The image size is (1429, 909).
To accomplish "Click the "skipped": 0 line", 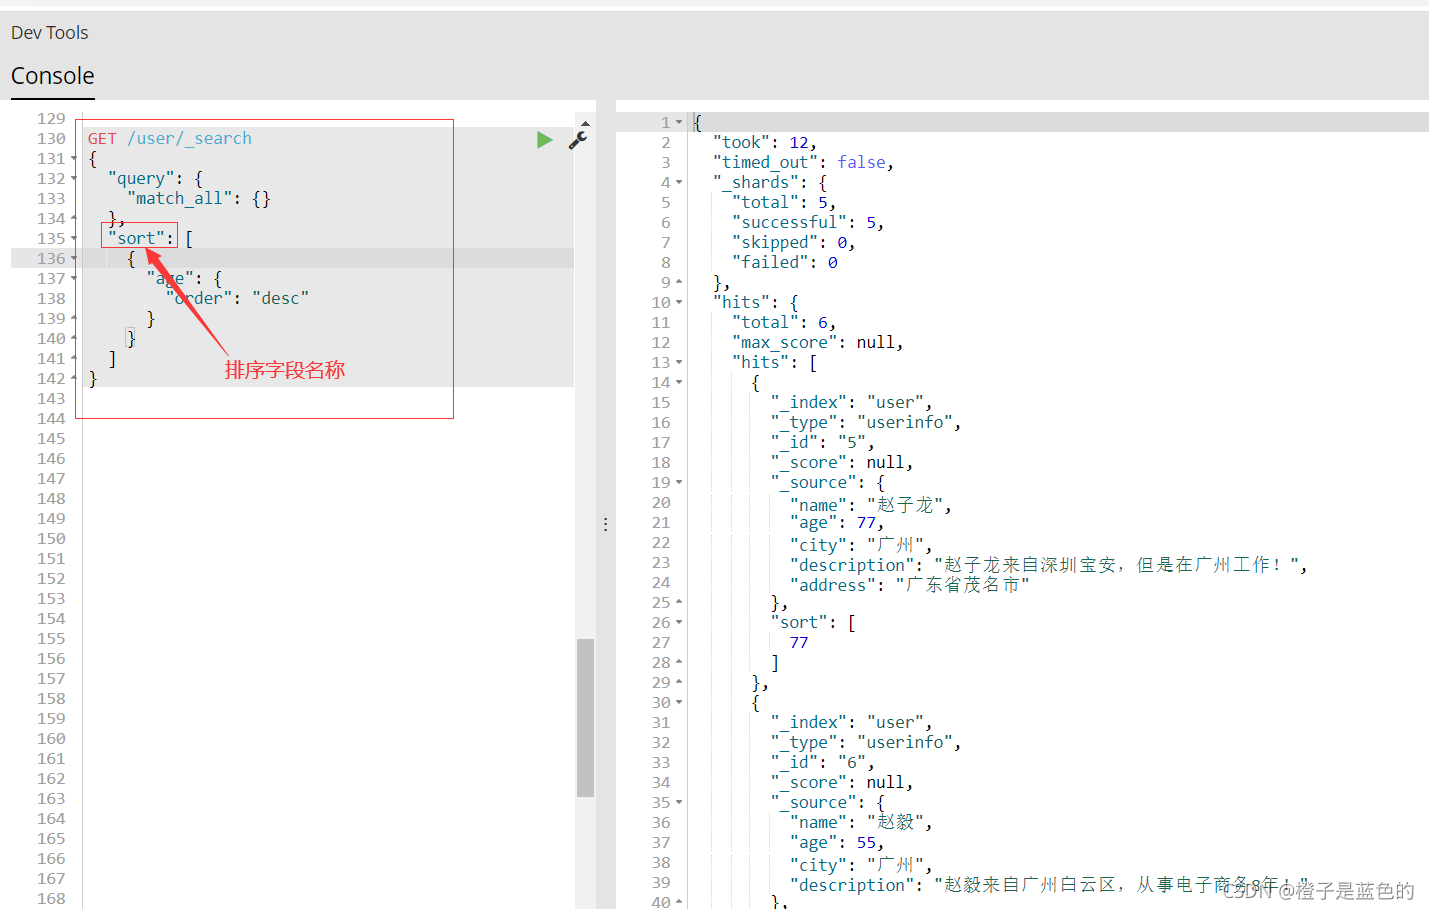I will (793, 243).
